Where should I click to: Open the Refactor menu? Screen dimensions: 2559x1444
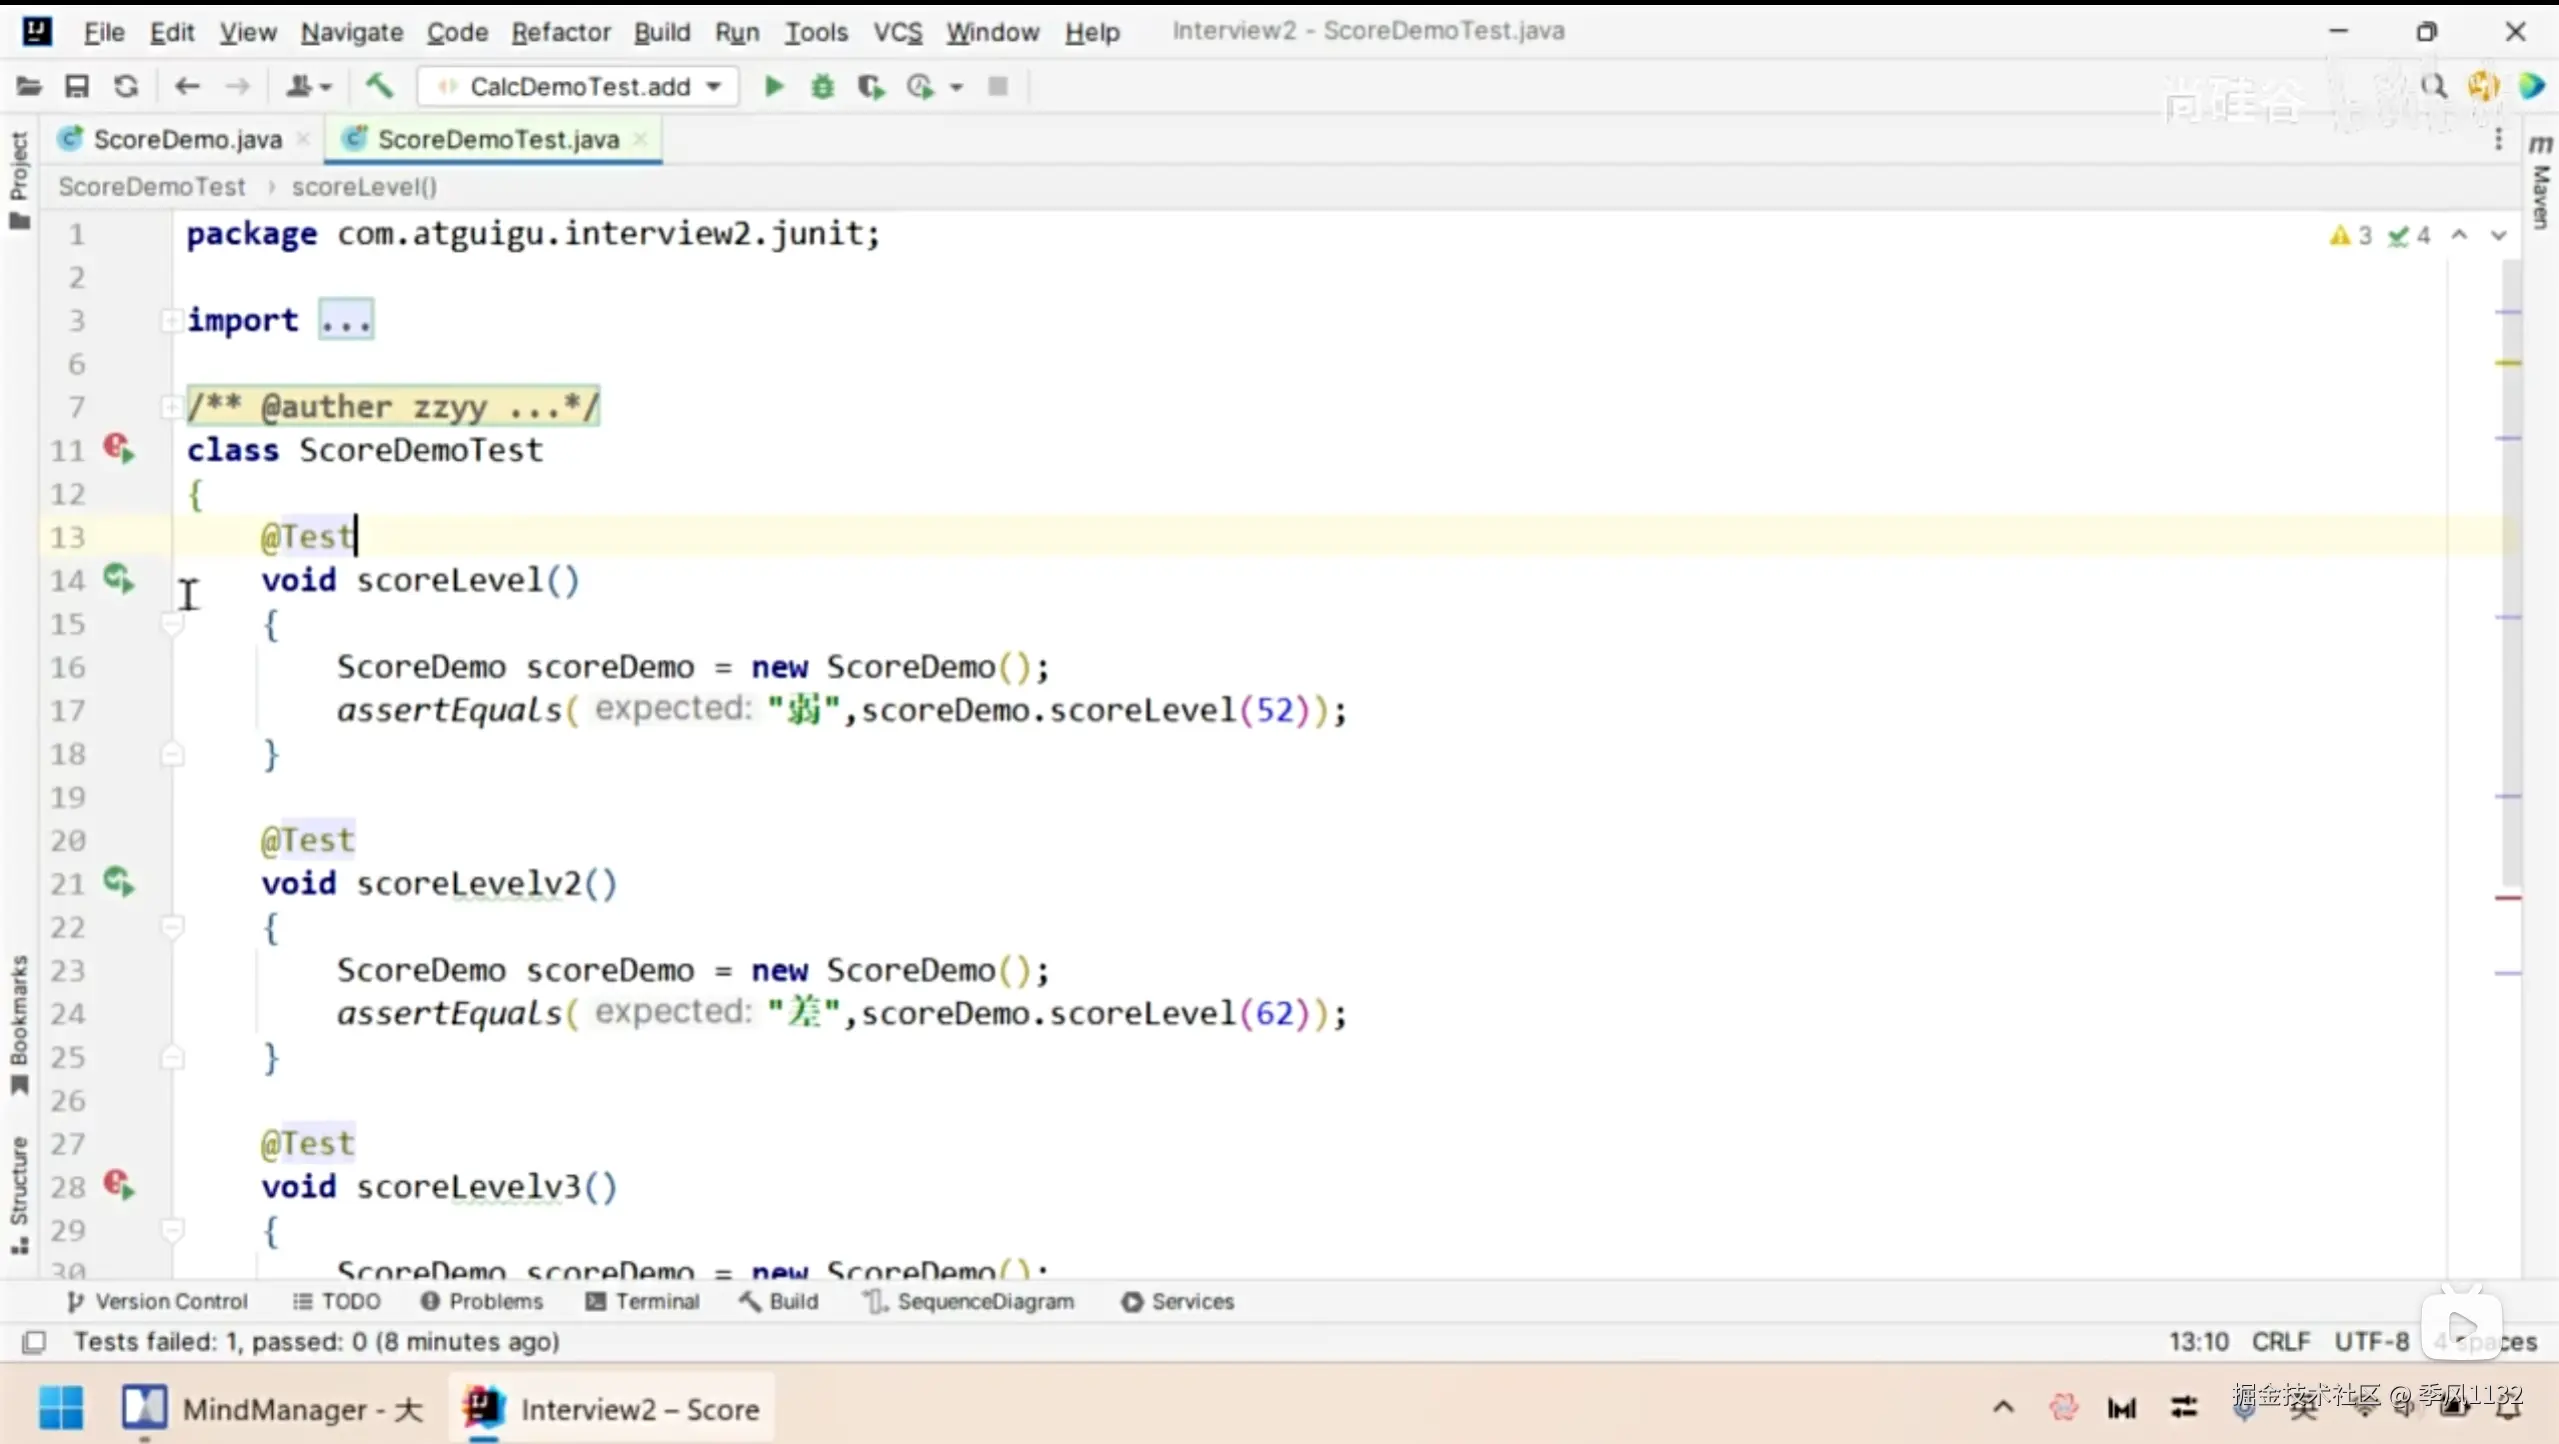(x=560, y=32)
